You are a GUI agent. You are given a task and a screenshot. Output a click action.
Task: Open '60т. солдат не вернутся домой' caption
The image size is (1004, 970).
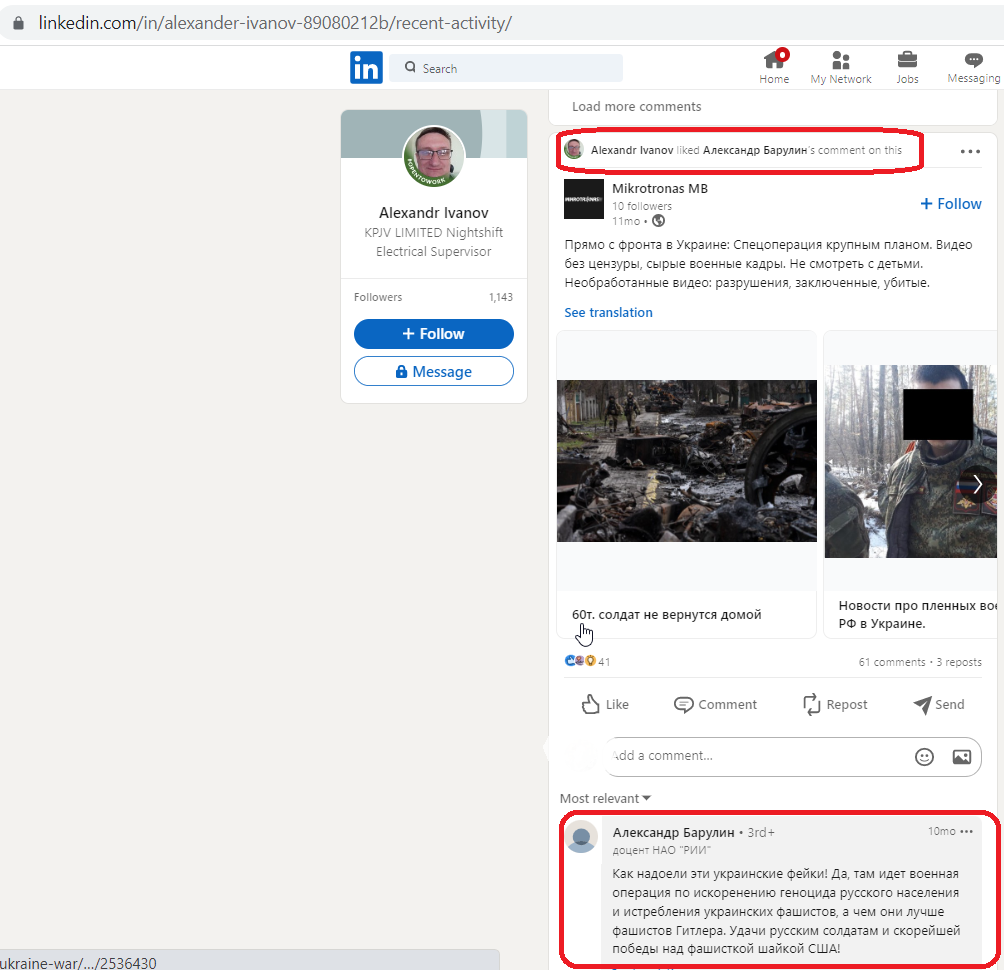point(667,615)
